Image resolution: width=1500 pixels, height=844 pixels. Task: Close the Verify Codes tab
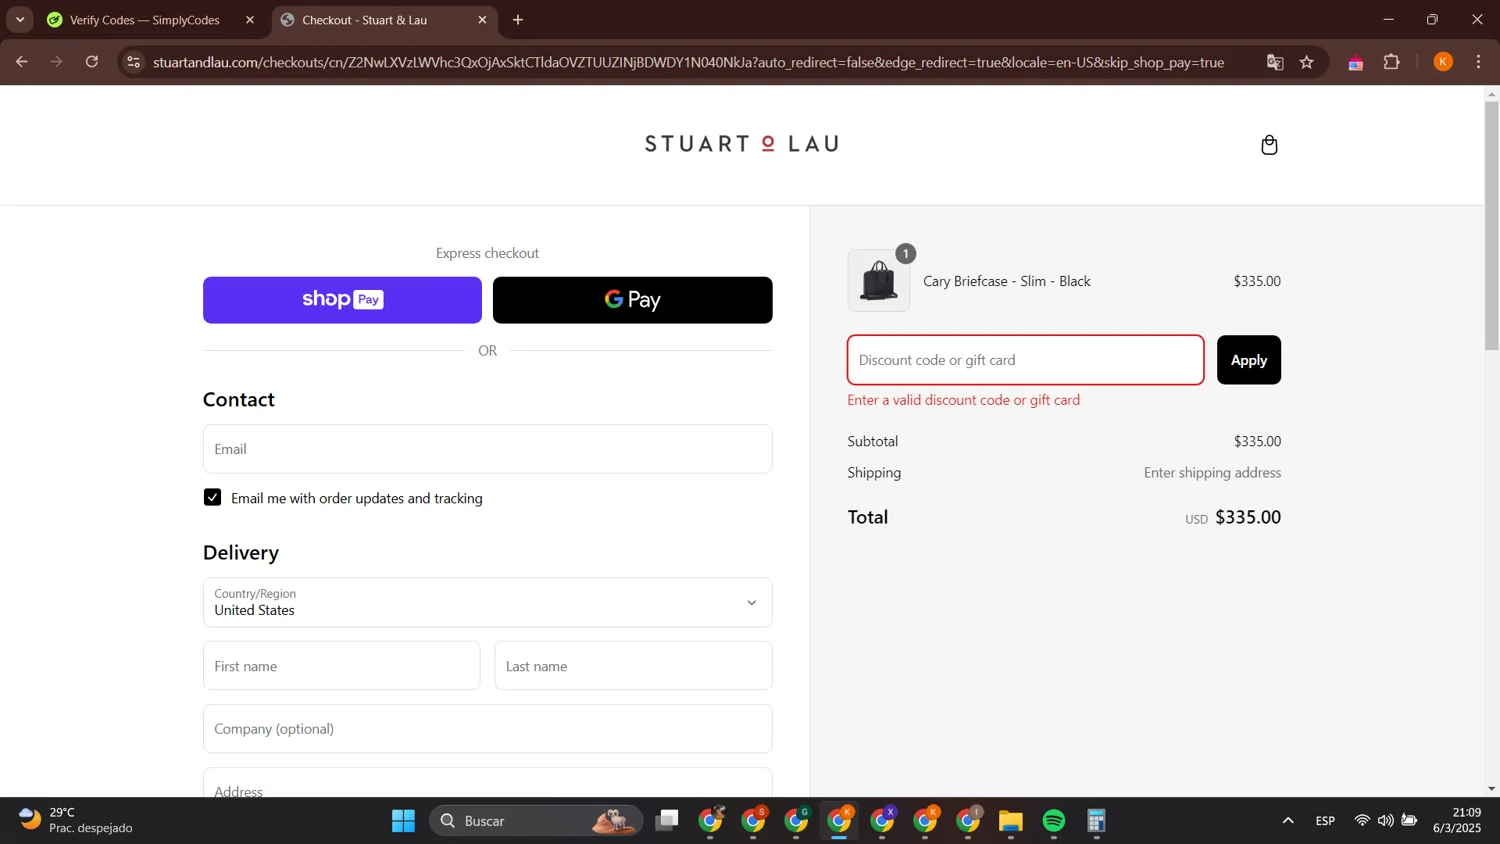[250, 20]
